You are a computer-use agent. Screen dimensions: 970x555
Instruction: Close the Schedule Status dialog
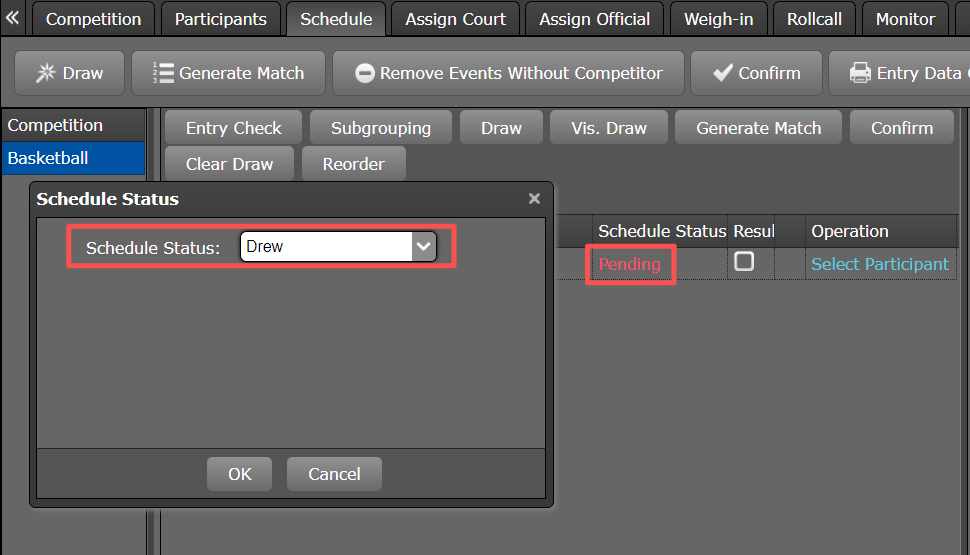[x=534, y=199]
